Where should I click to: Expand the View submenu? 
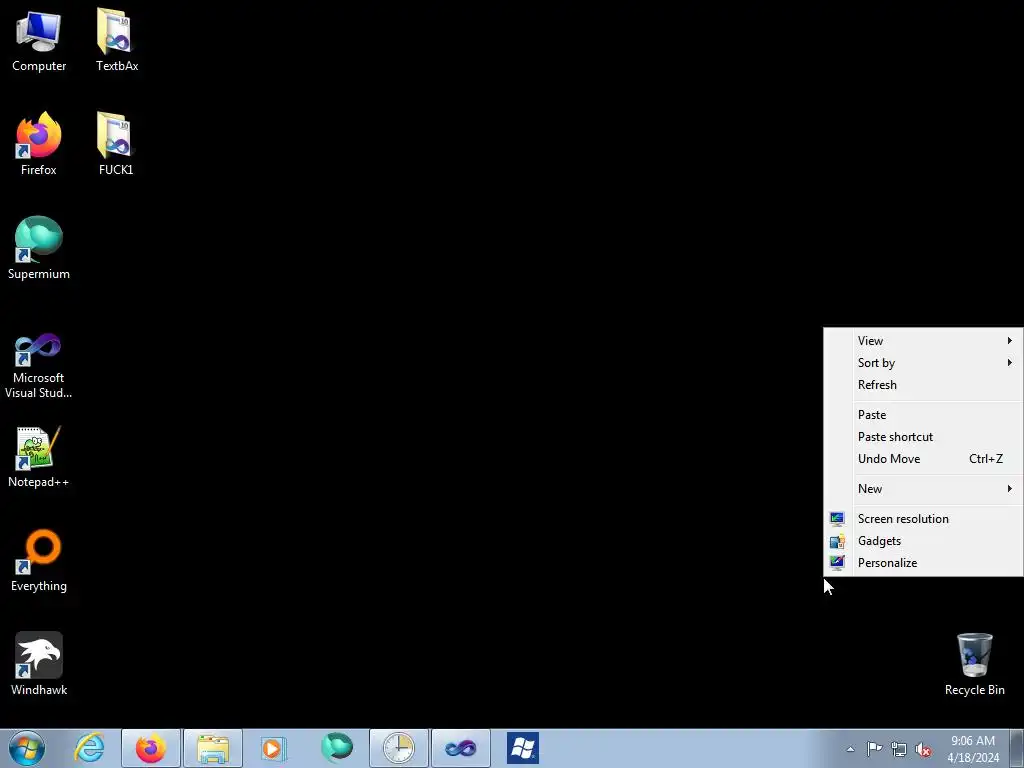point(923,341)
